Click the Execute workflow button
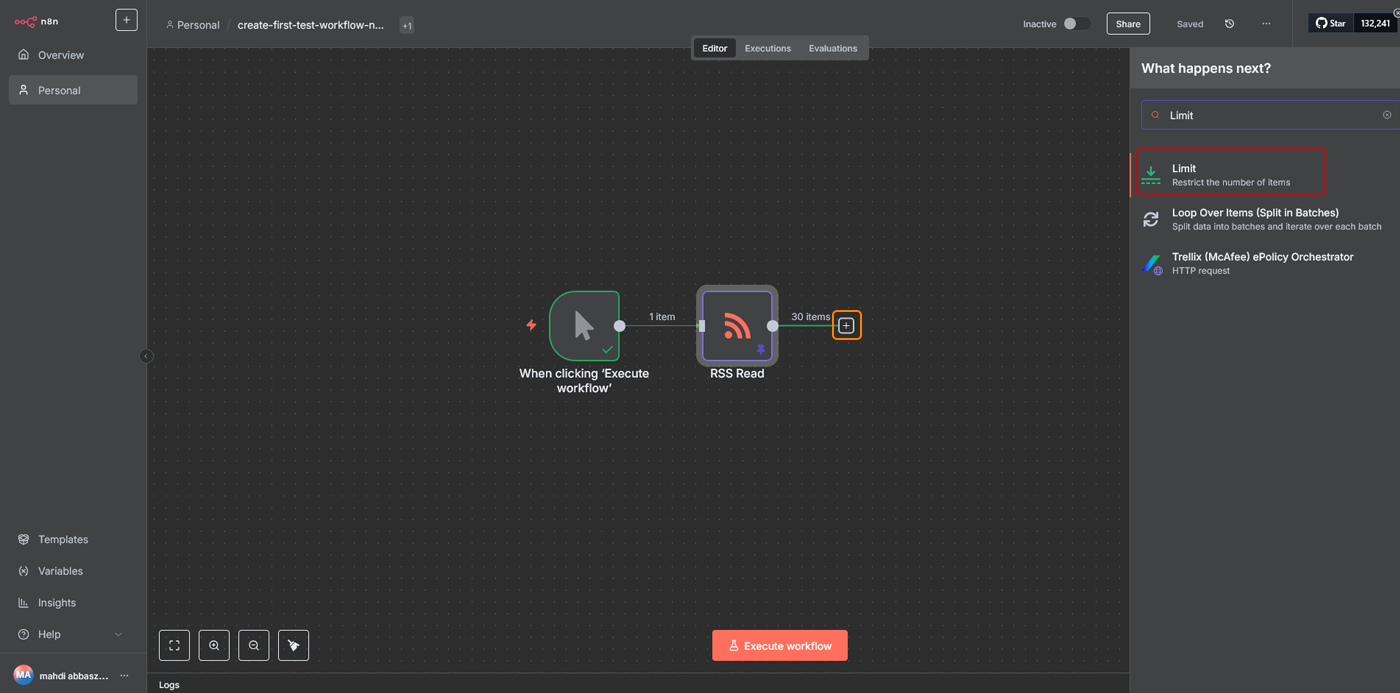 click(779, 646)
